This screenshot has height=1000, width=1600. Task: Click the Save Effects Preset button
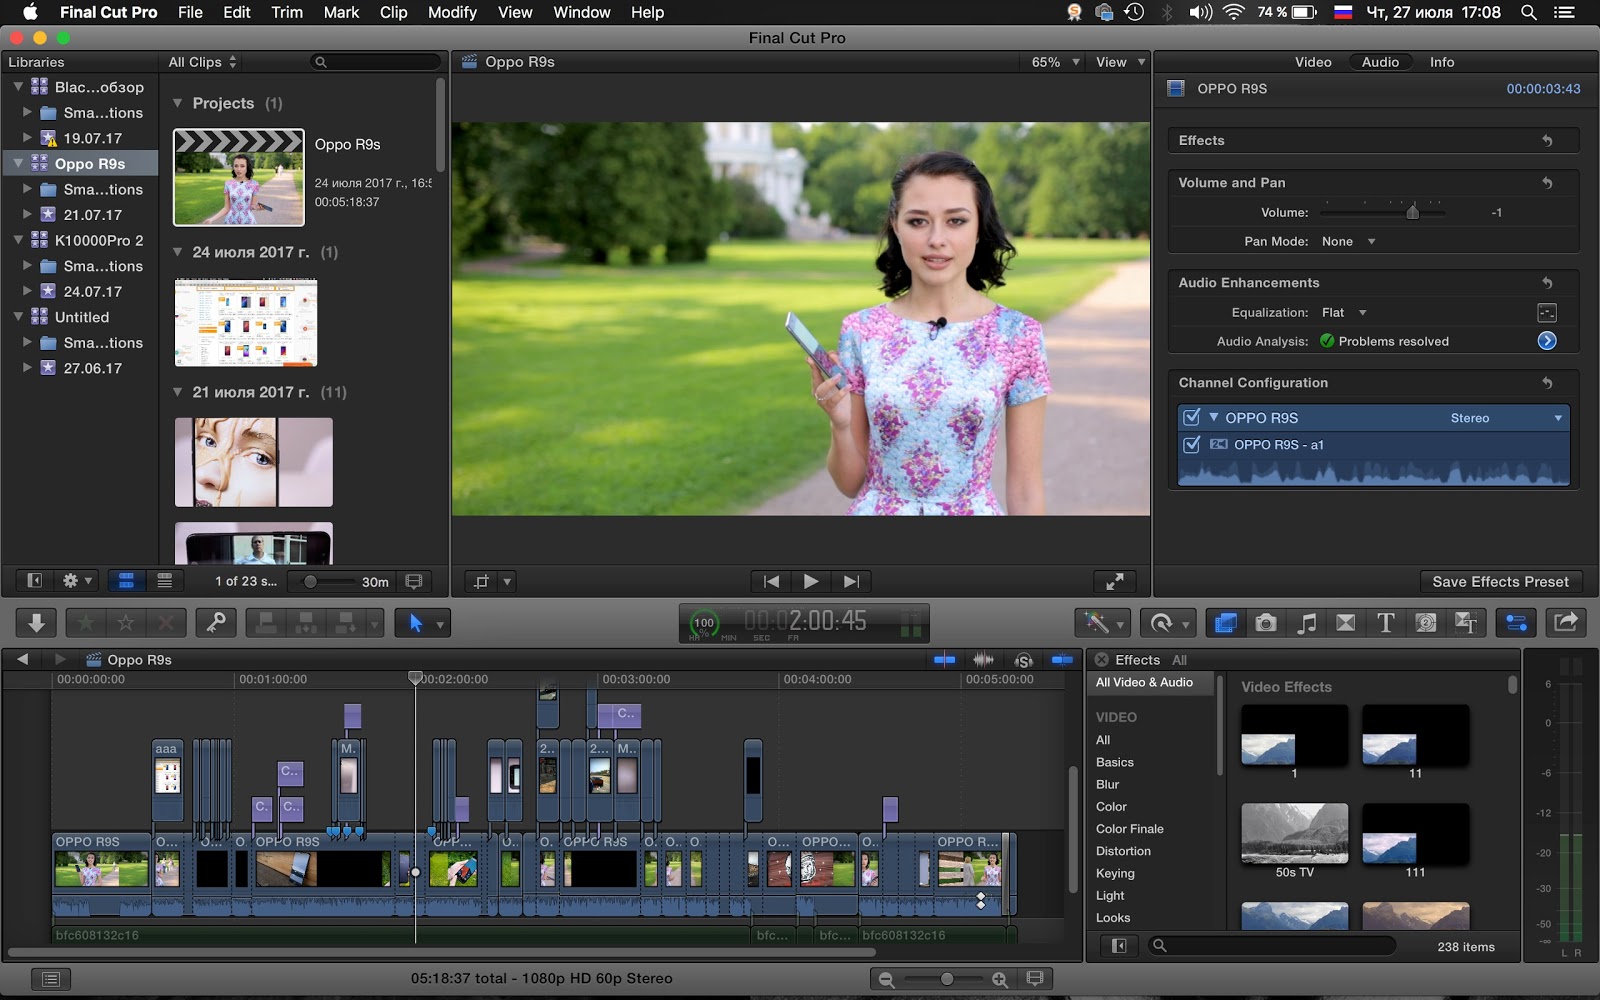tap(1500, 581)
